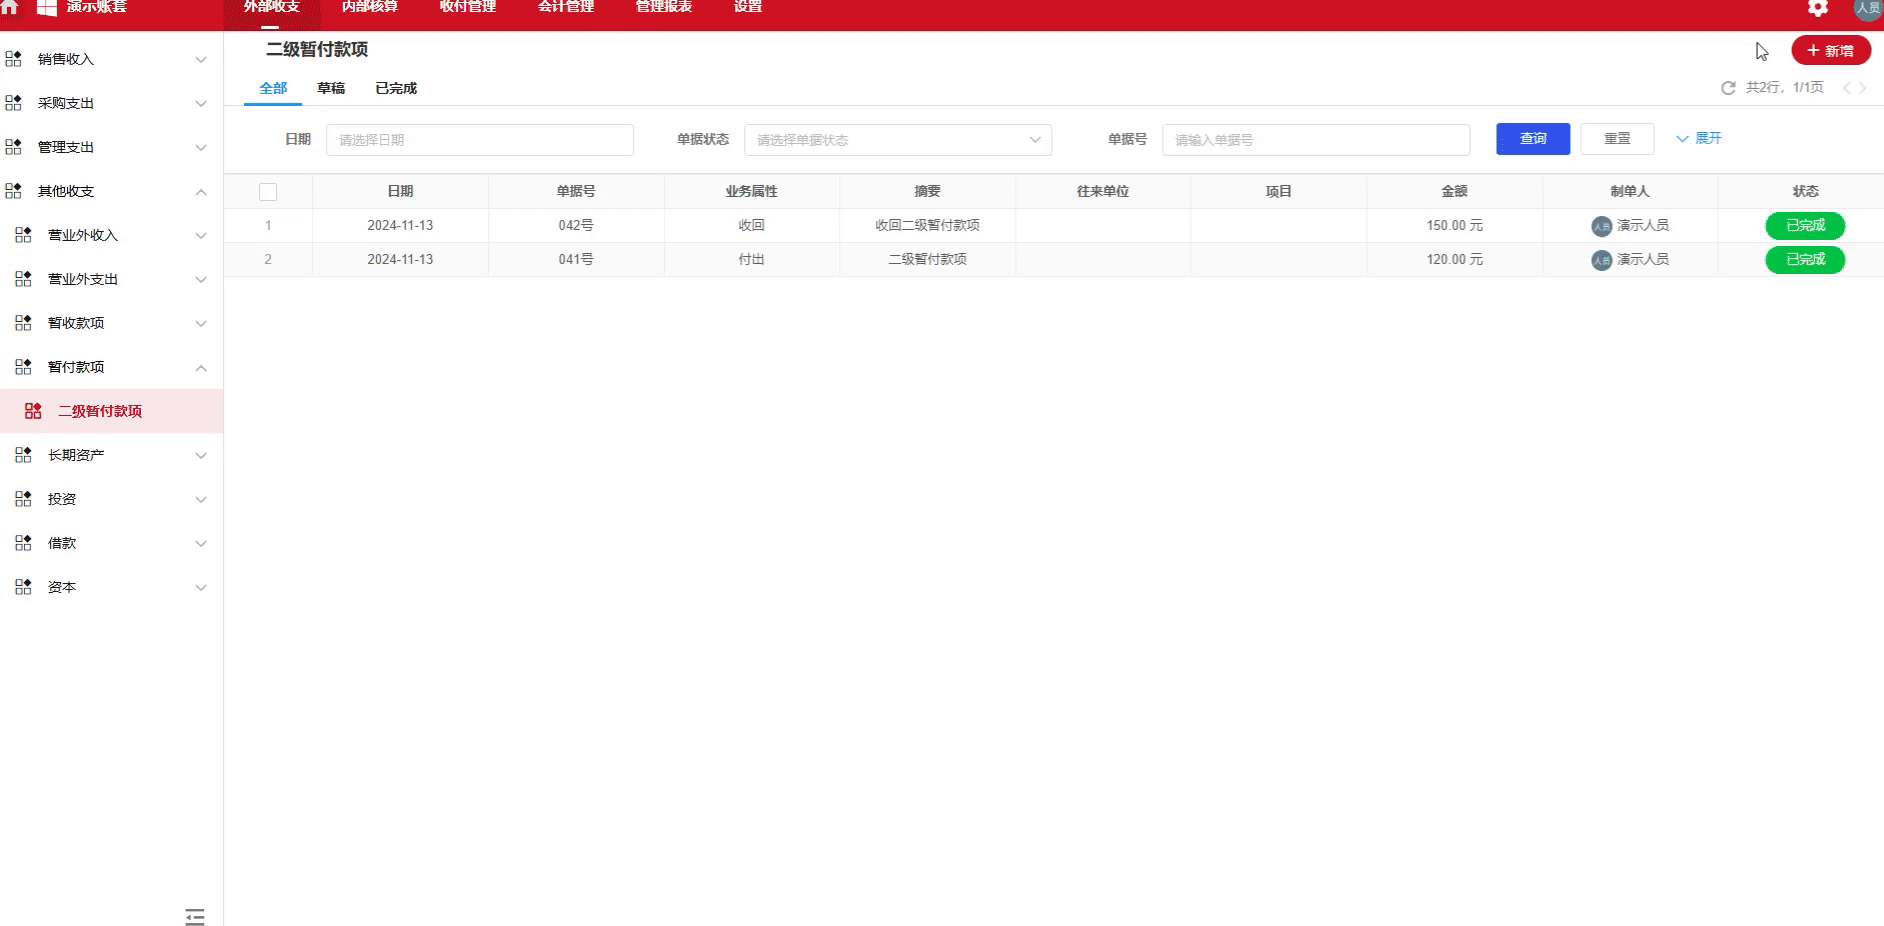Screen dimensions: 1884x926
Task: Click the 新增 button
Action: click(1831, 50)
